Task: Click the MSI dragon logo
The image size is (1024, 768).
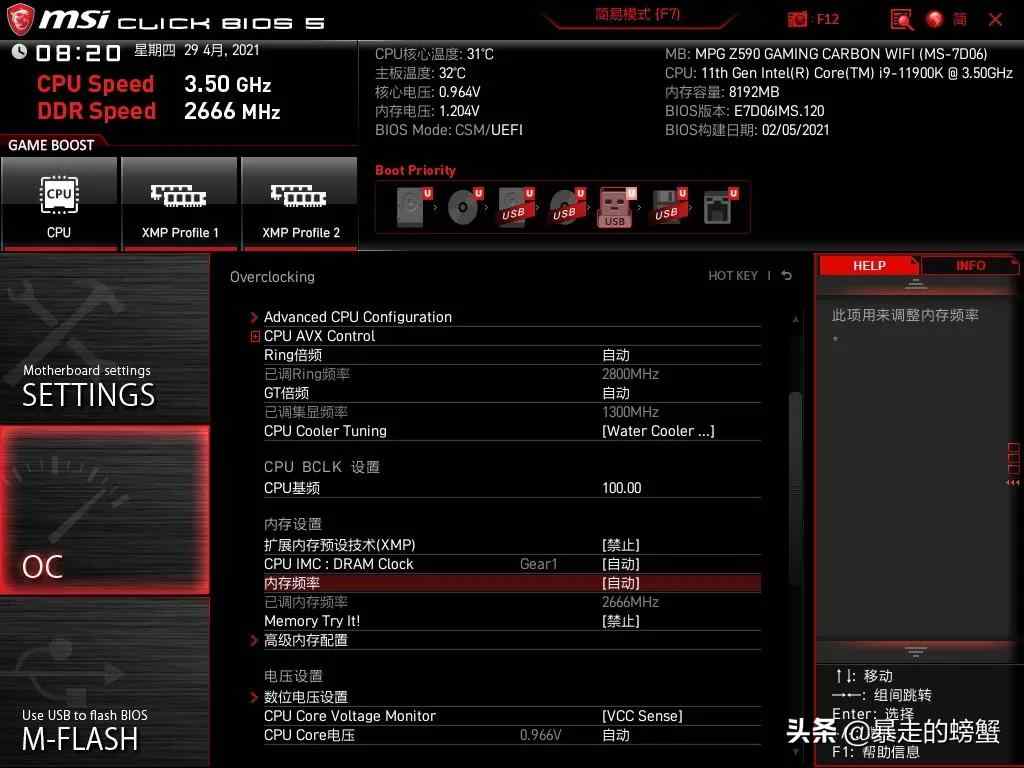Action: [20, 19]
